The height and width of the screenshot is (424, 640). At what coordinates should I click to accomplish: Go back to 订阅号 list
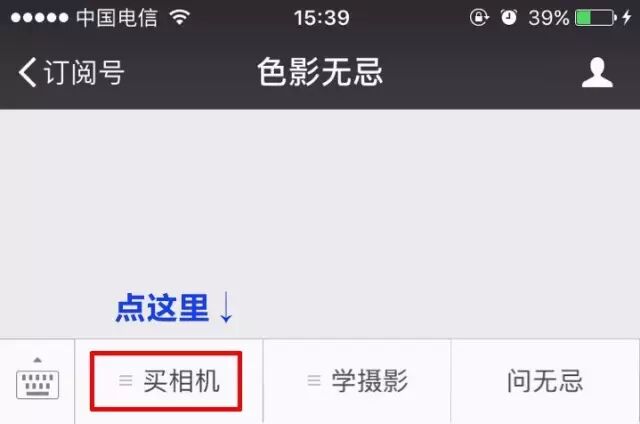[x=84, y=73]
